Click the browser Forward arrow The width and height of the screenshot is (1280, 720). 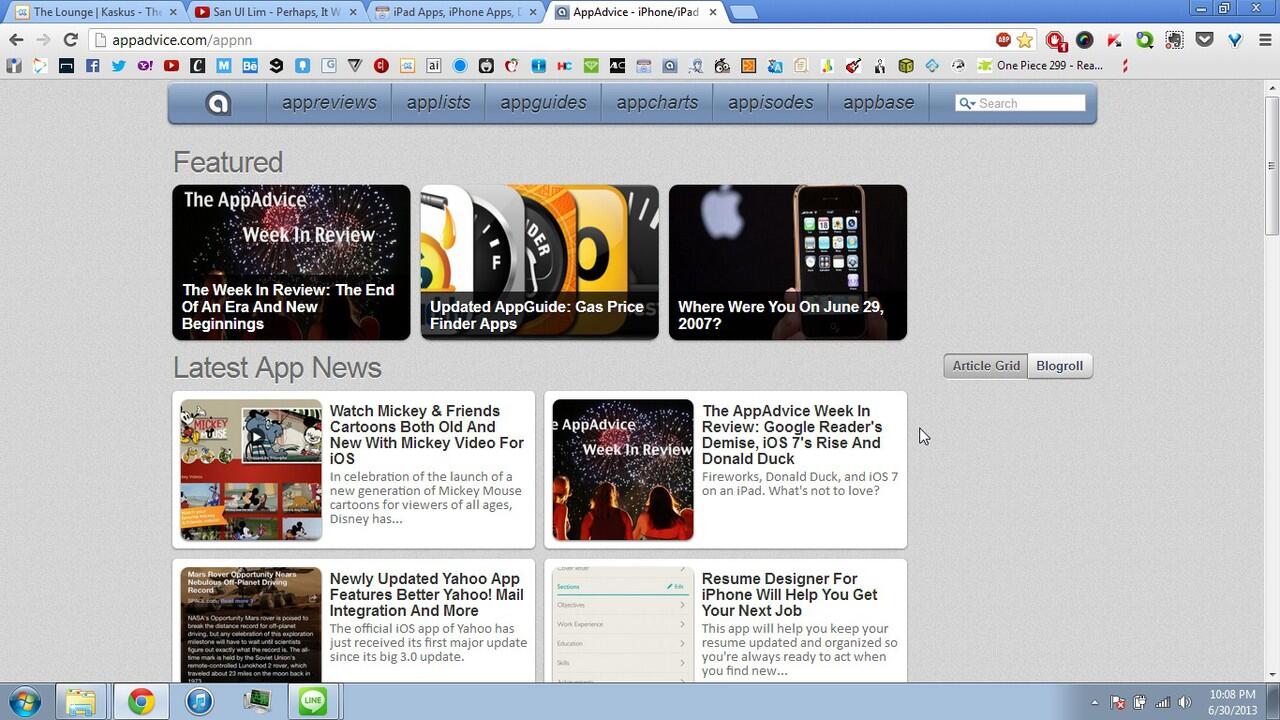click(43, 40)
